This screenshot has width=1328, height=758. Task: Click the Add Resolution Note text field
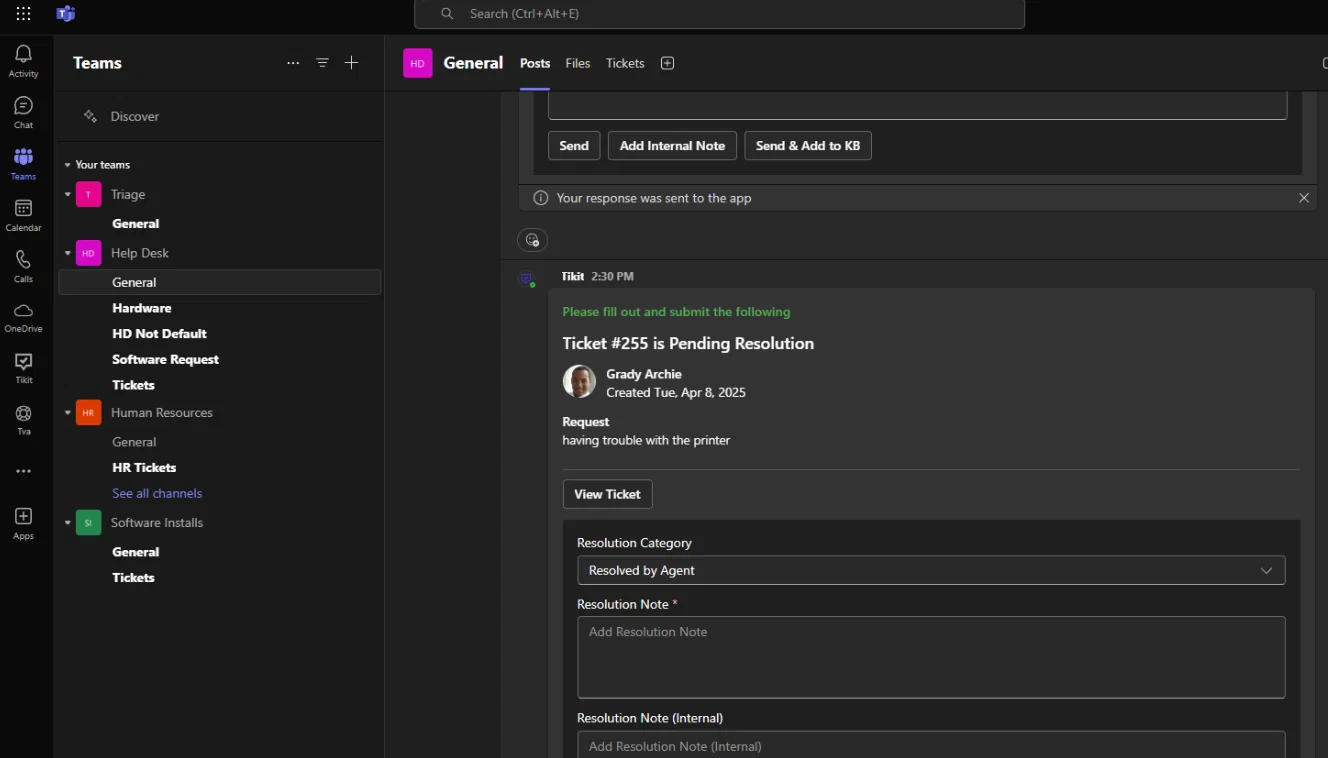pyautogui.click(x=931, y=657)
